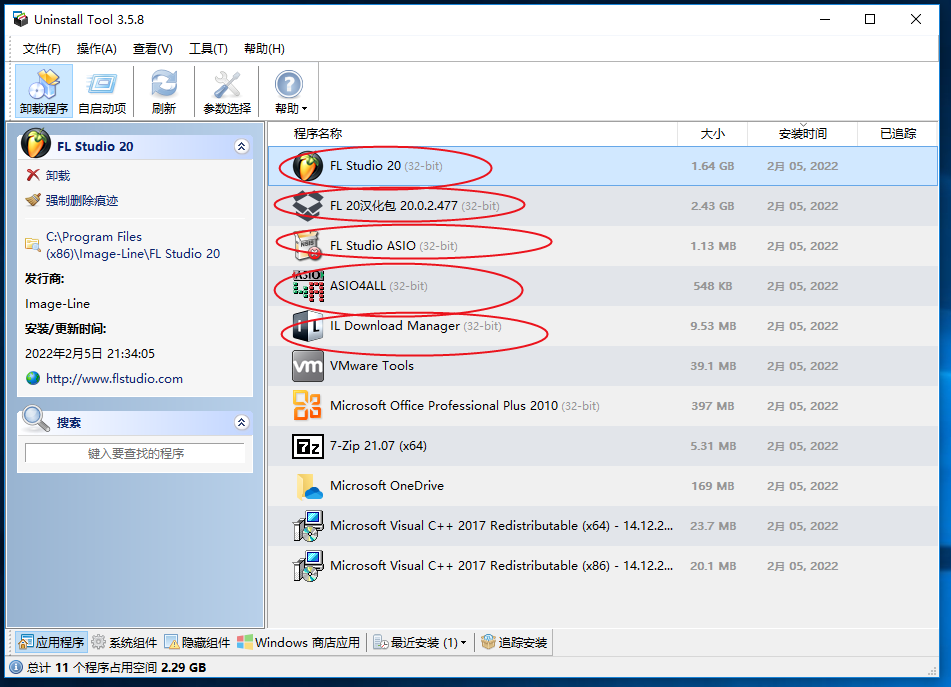Select the IL Download Manager name text

[395, 326]
